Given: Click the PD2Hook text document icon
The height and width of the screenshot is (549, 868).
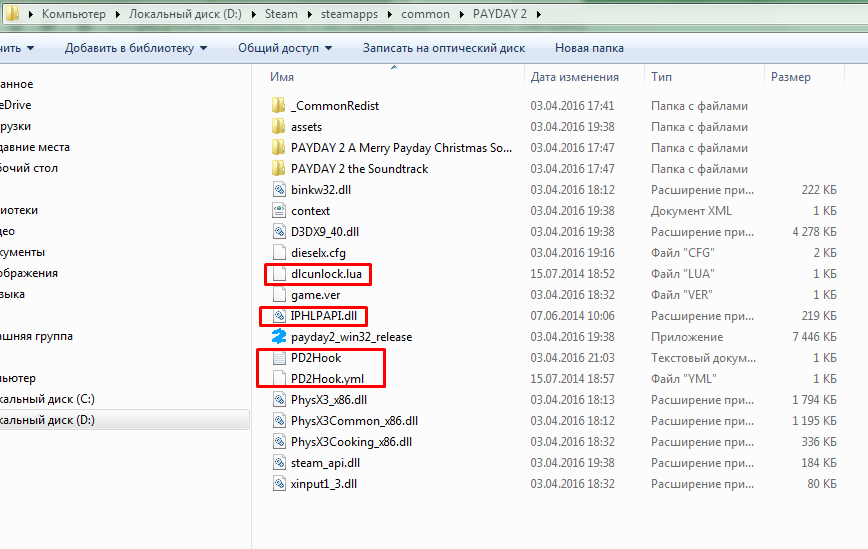Looking at the screenshot, I should tap(279, 358).
